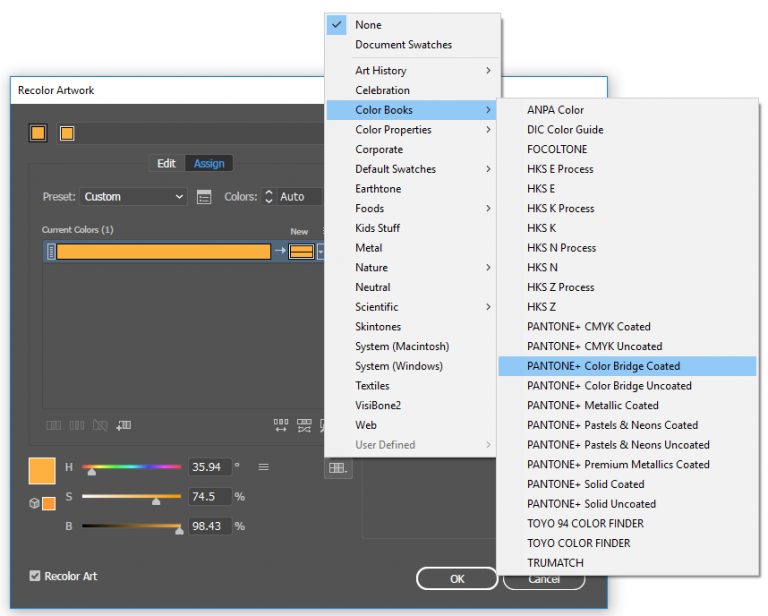Choose Document Swatches from the menu
Viewport: 768px width, 616px height.
click(x=413, y=45)
